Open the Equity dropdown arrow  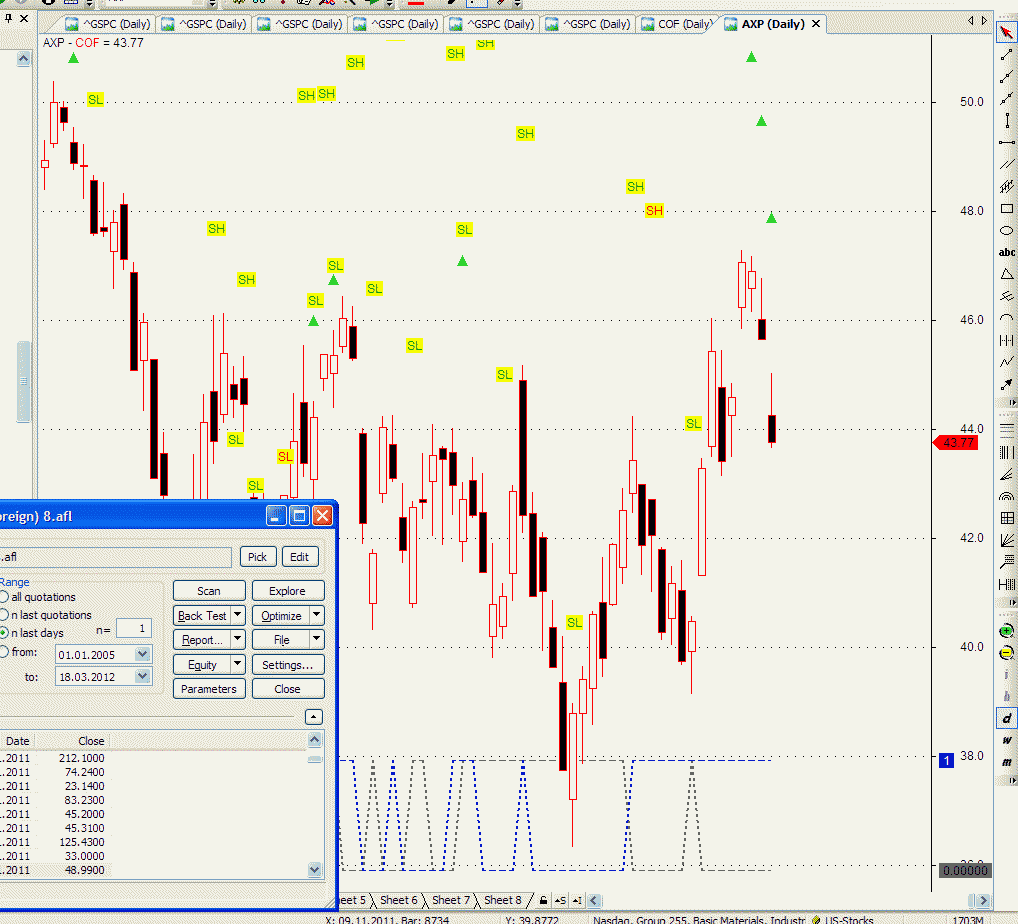pyautogui.click(x=238, y=664)
